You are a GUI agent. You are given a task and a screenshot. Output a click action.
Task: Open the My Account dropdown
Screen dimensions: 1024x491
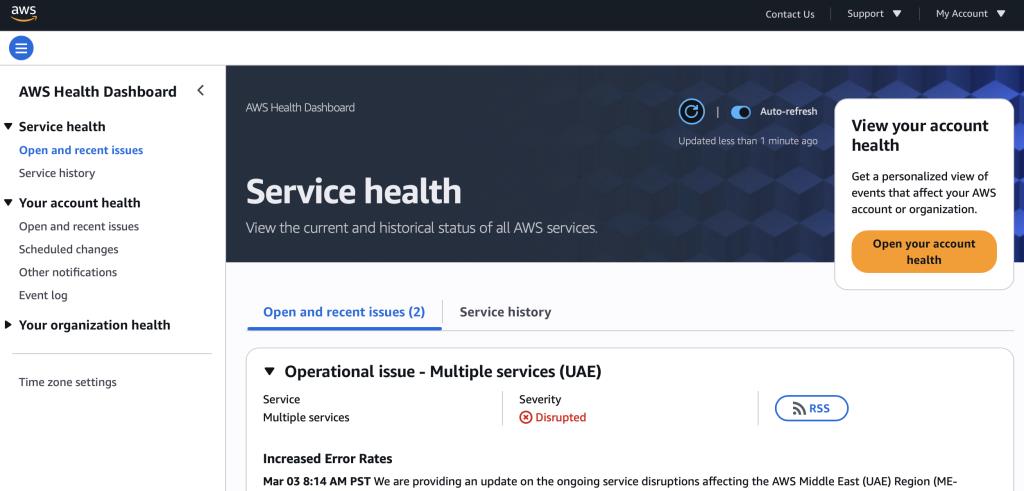(970, 14)
